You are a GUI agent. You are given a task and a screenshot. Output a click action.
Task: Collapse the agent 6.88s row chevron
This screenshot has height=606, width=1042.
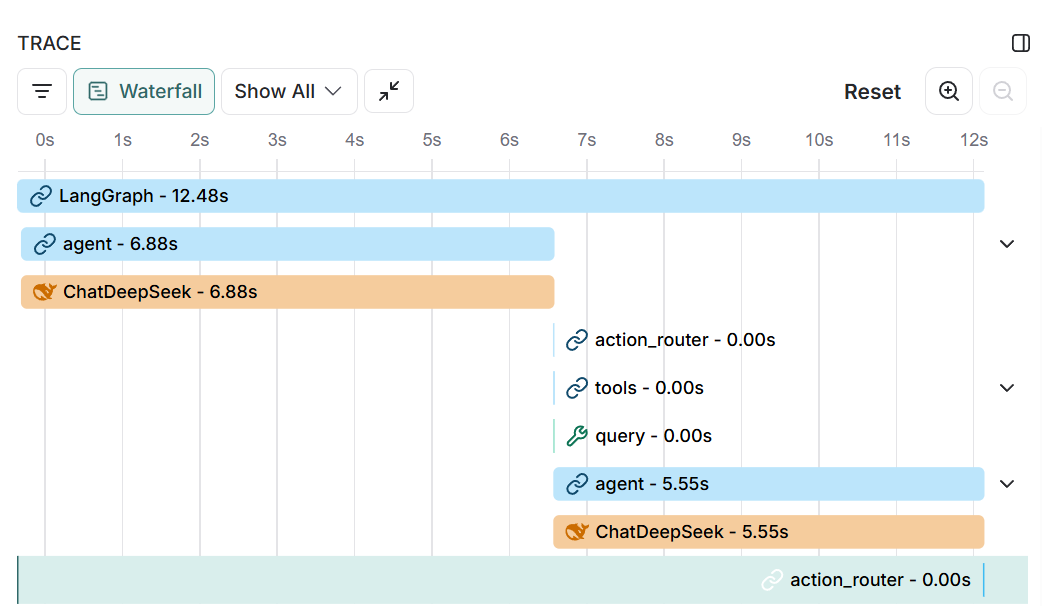coord(1007,244)
